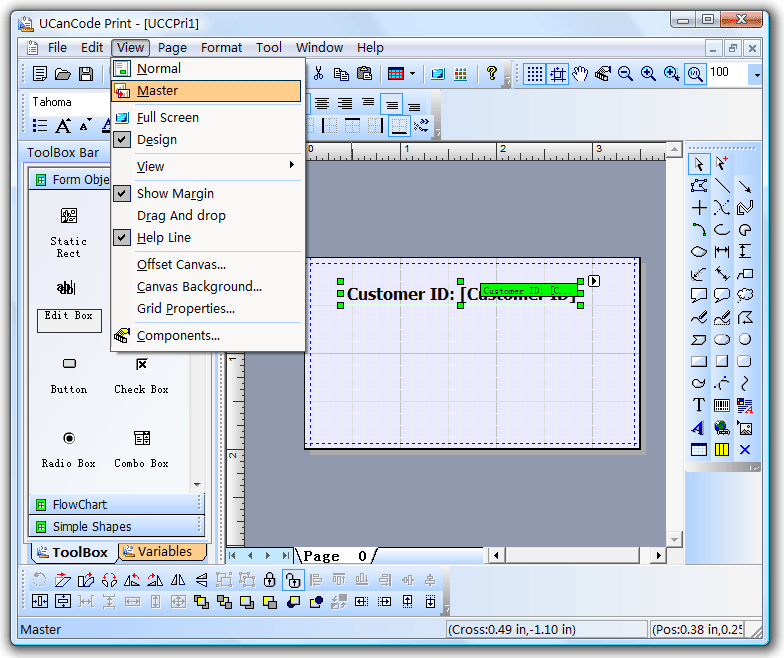Image resolution: width=784 pixels, height=658 pixels.
Task: Open Grid Properties dialog
Action: tap(206, 308)
